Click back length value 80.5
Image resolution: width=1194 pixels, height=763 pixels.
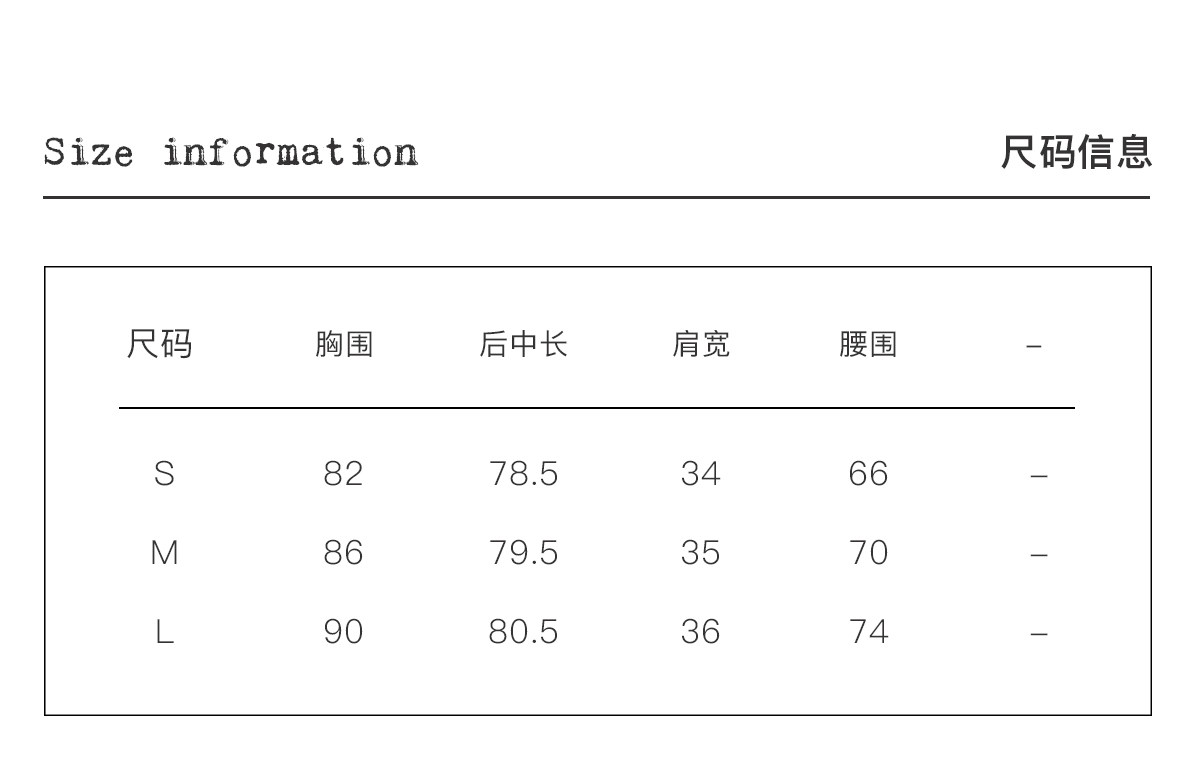[x=523, y=632]
